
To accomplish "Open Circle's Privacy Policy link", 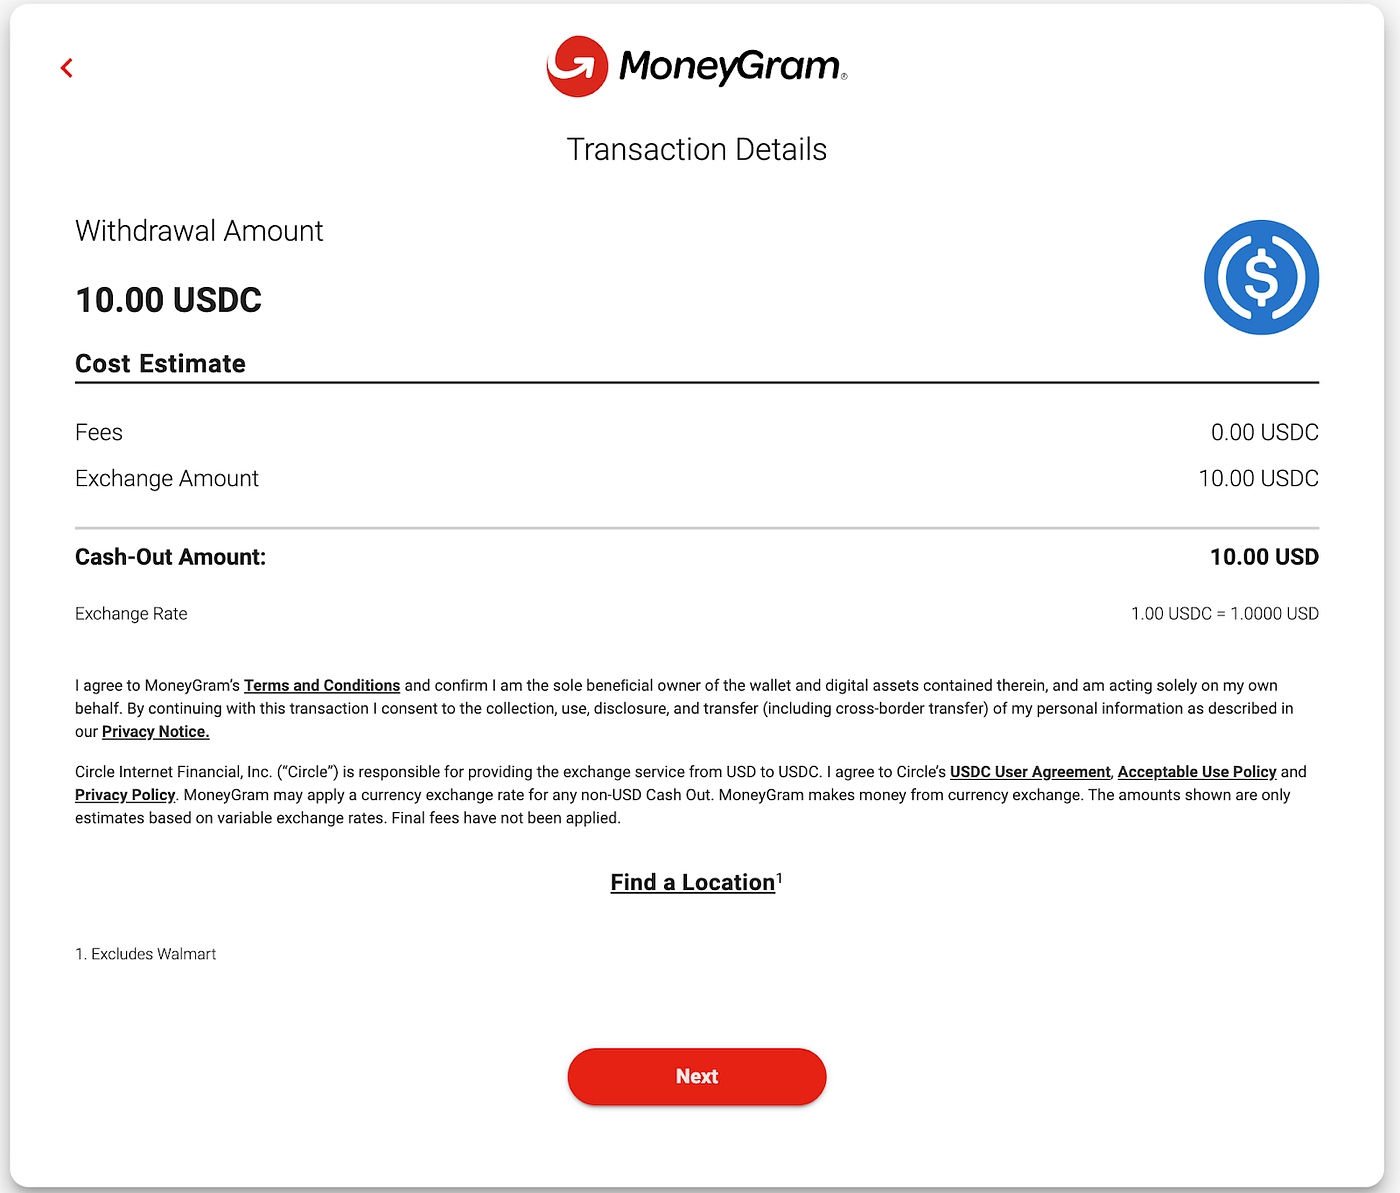I will [x=125, y=795].
